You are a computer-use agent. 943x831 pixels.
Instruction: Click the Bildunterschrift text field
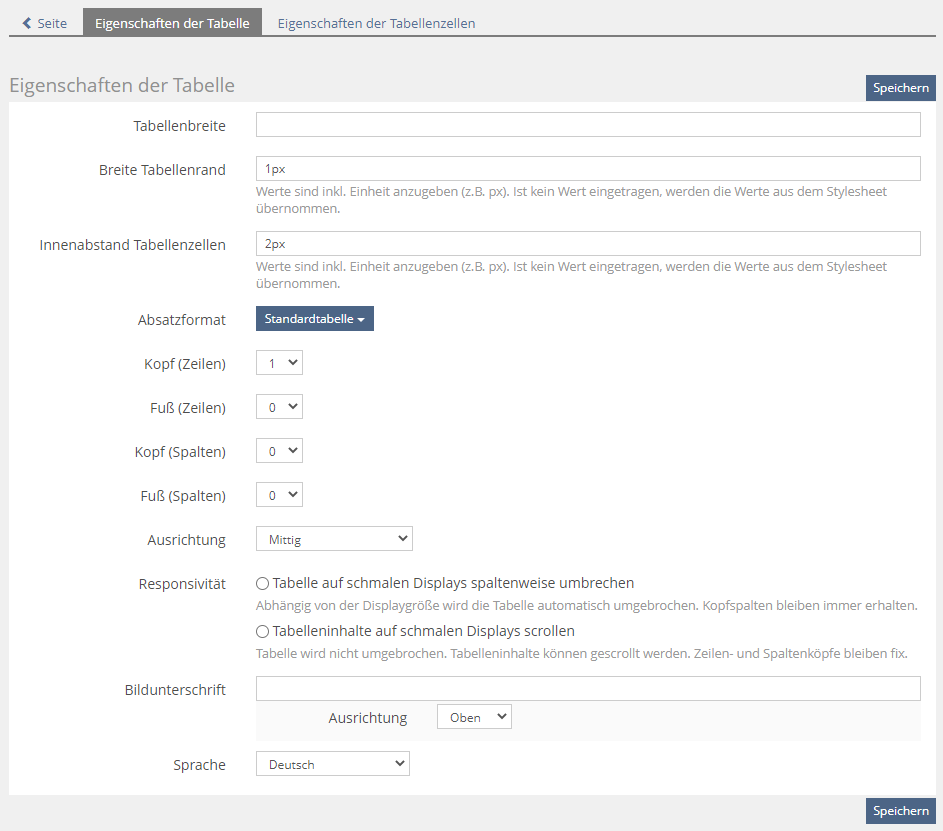[588, 689]
